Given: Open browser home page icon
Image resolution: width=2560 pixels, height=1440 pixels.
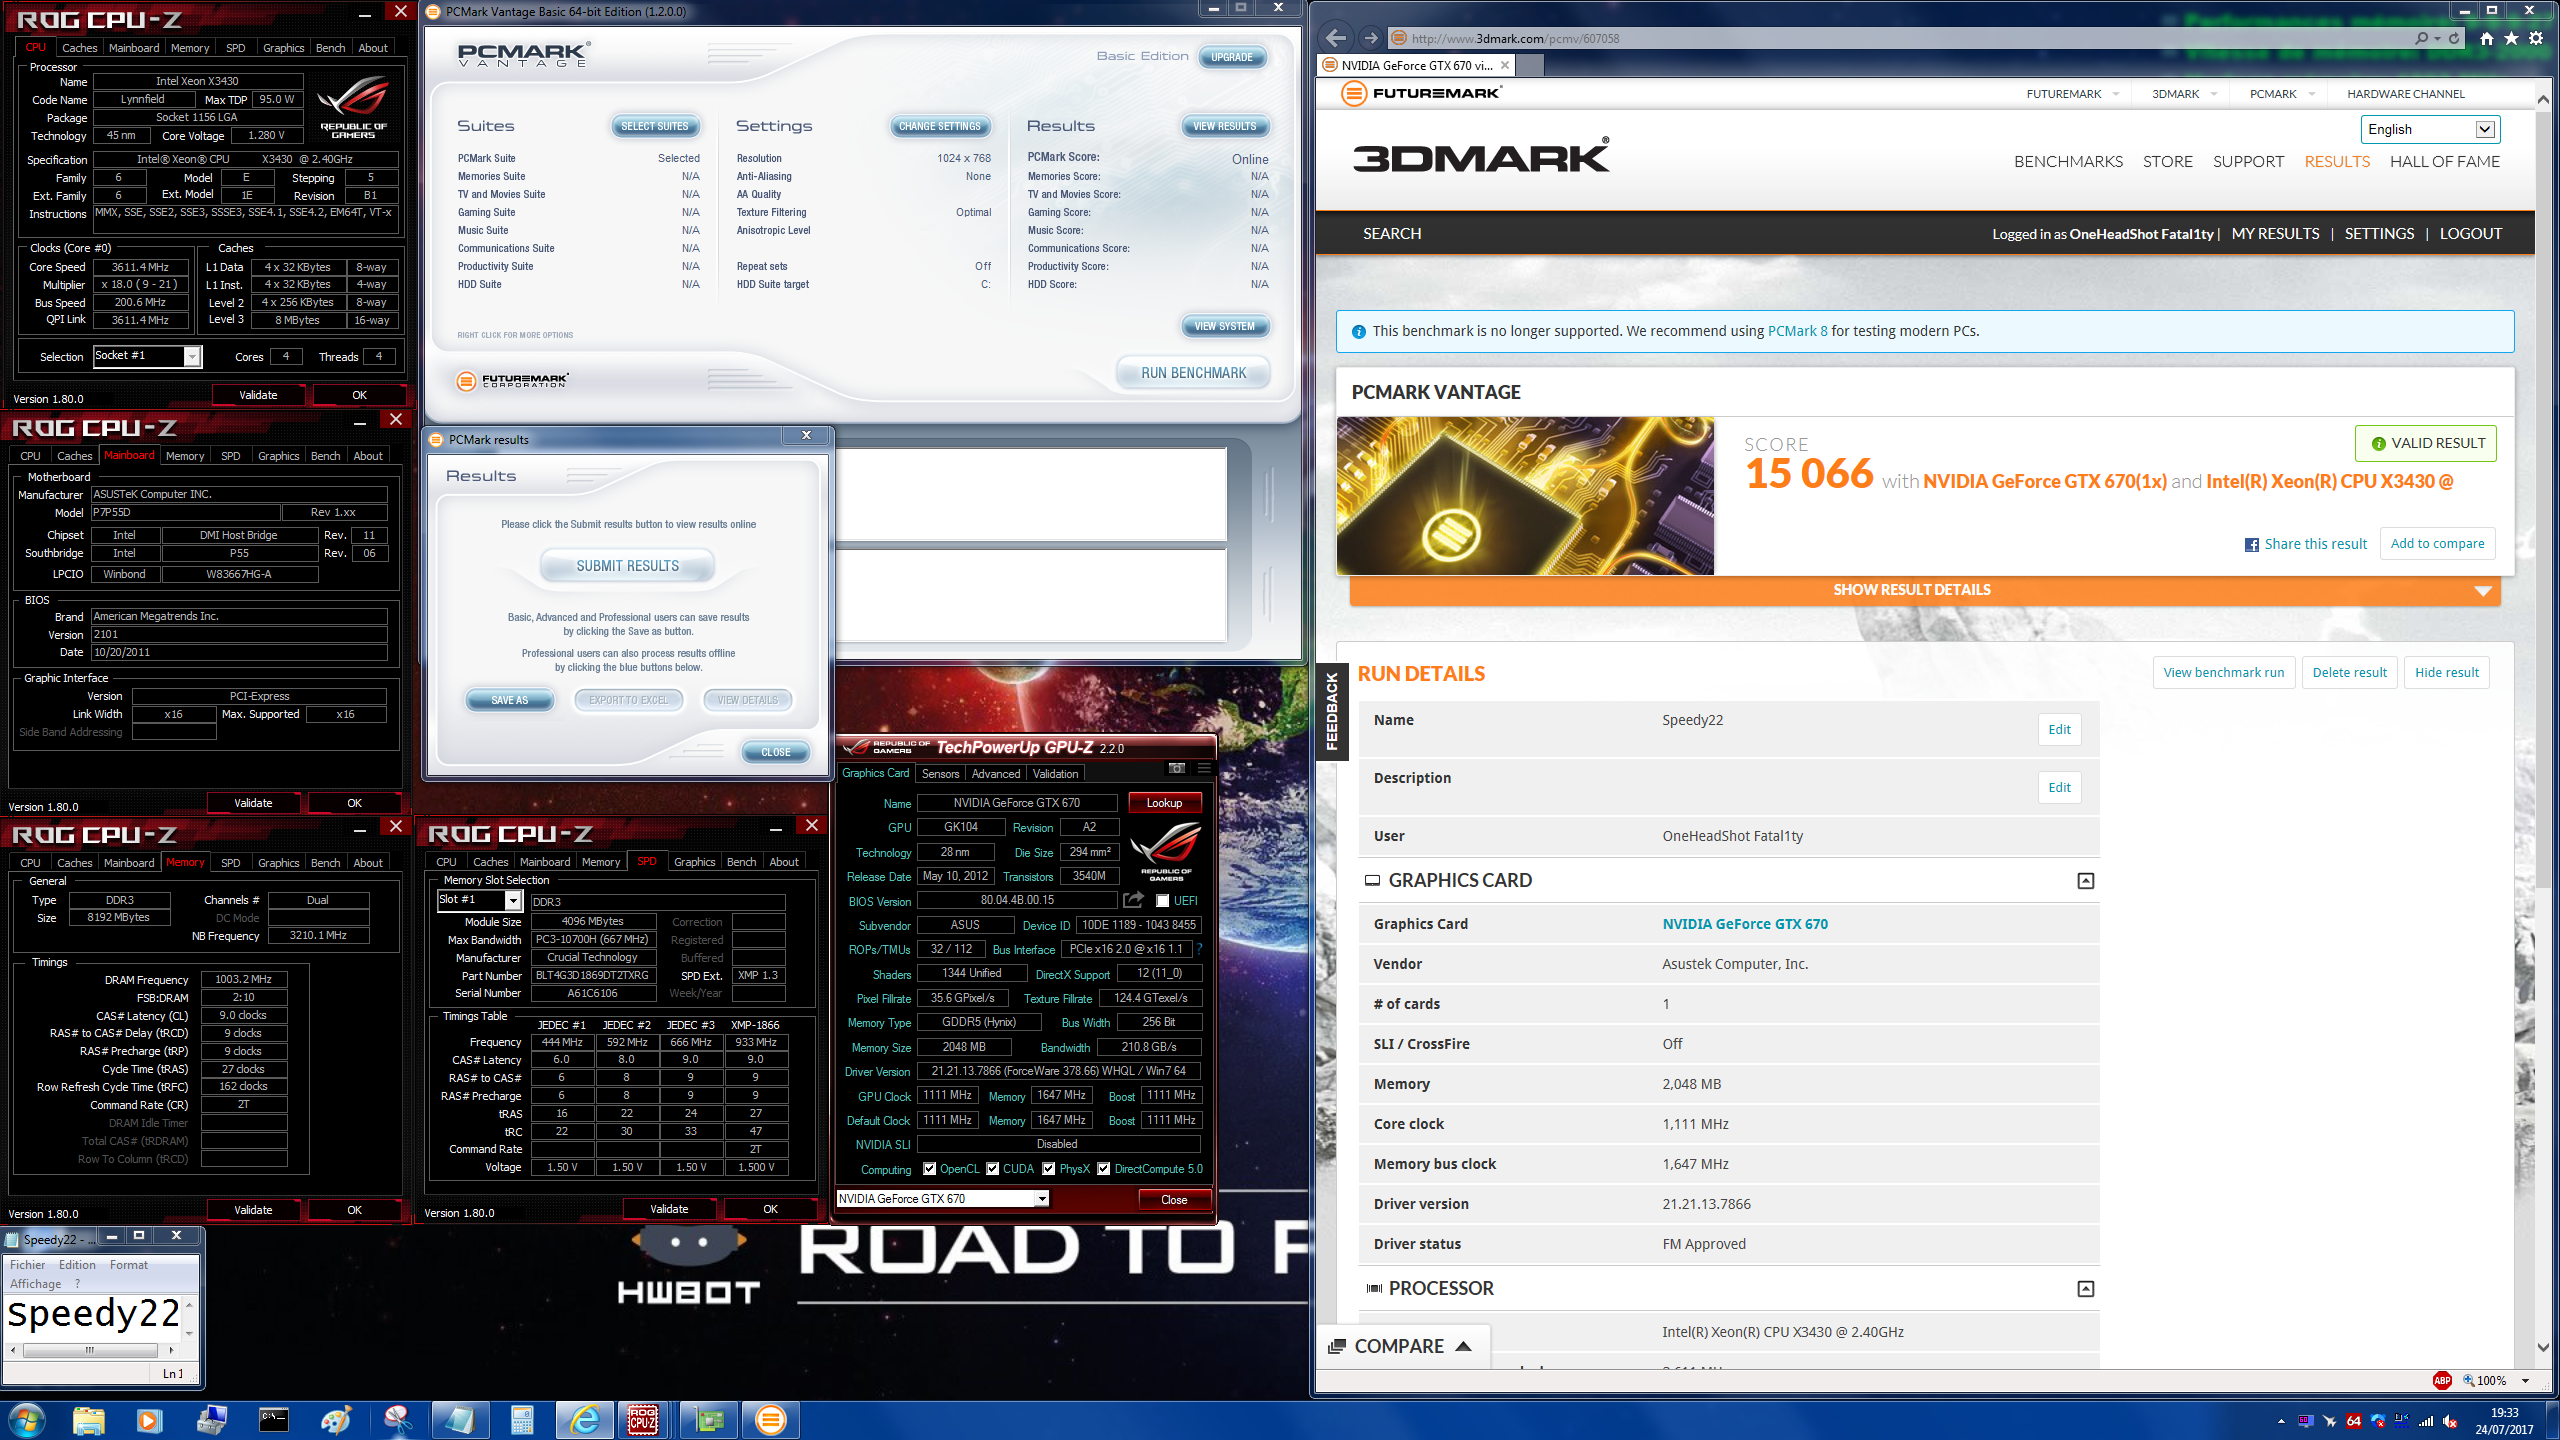Looking at the screenshot, I should pyautogui.click(x=2487, y=38).
